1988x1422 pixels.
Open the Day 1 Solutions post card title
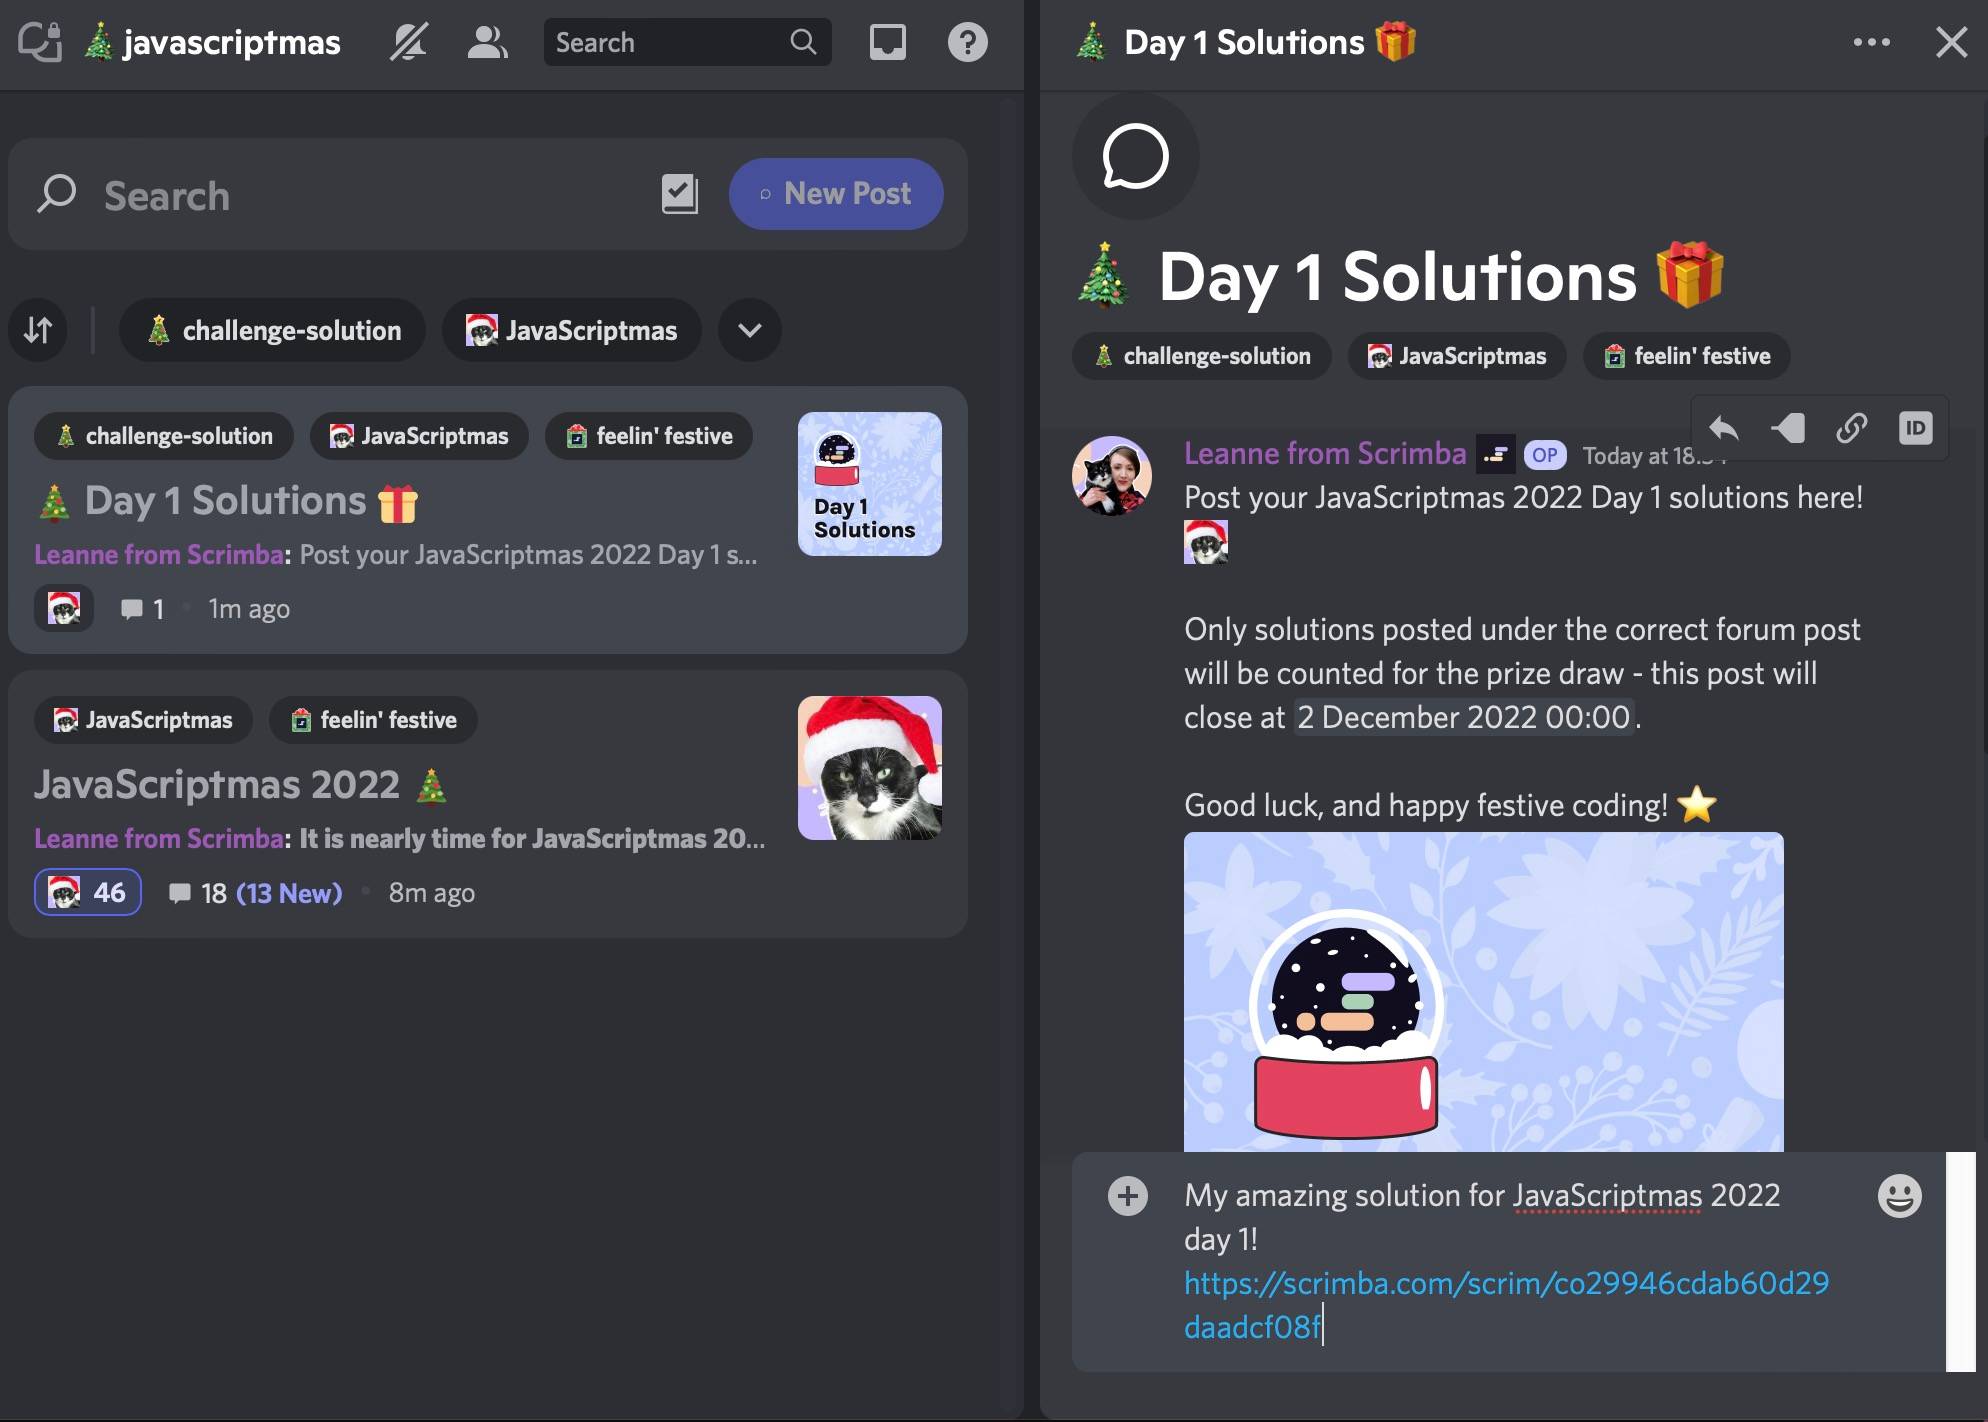click(226, 501)
